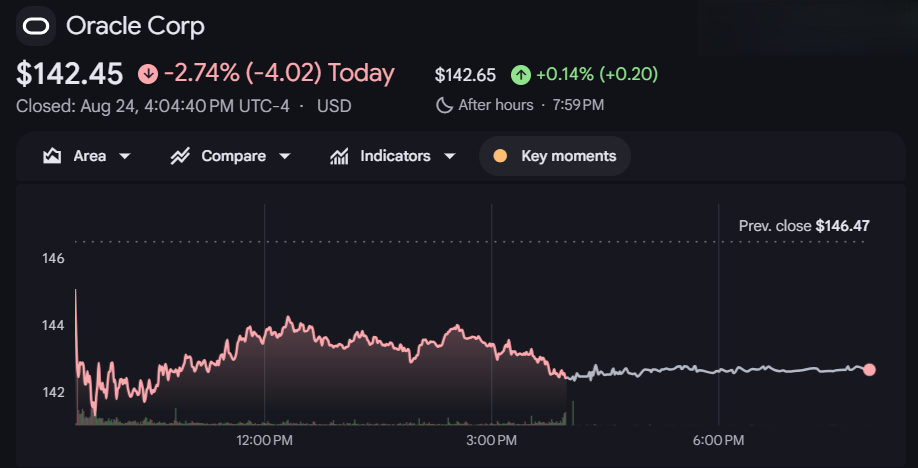Click the 142 y-axis label
Viewport: 918px width, 468px height.
[x=53, y=392]
